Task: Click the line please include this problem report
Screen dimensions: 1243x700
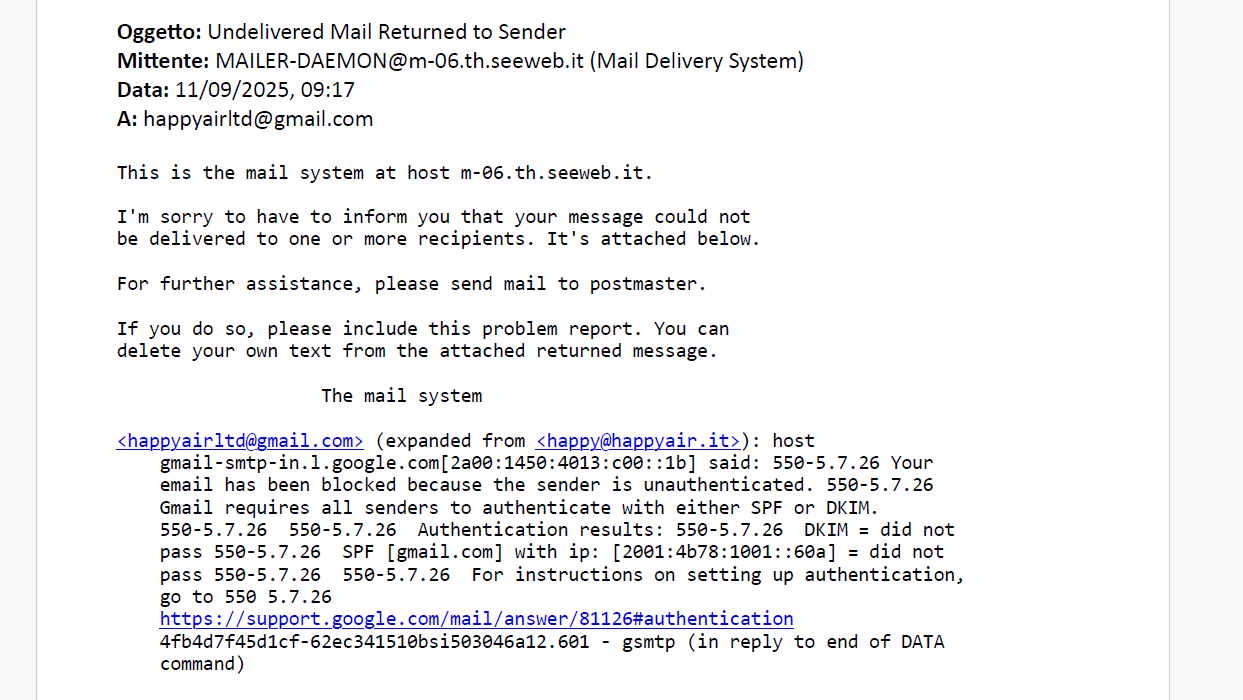Action: pos(423,329)
